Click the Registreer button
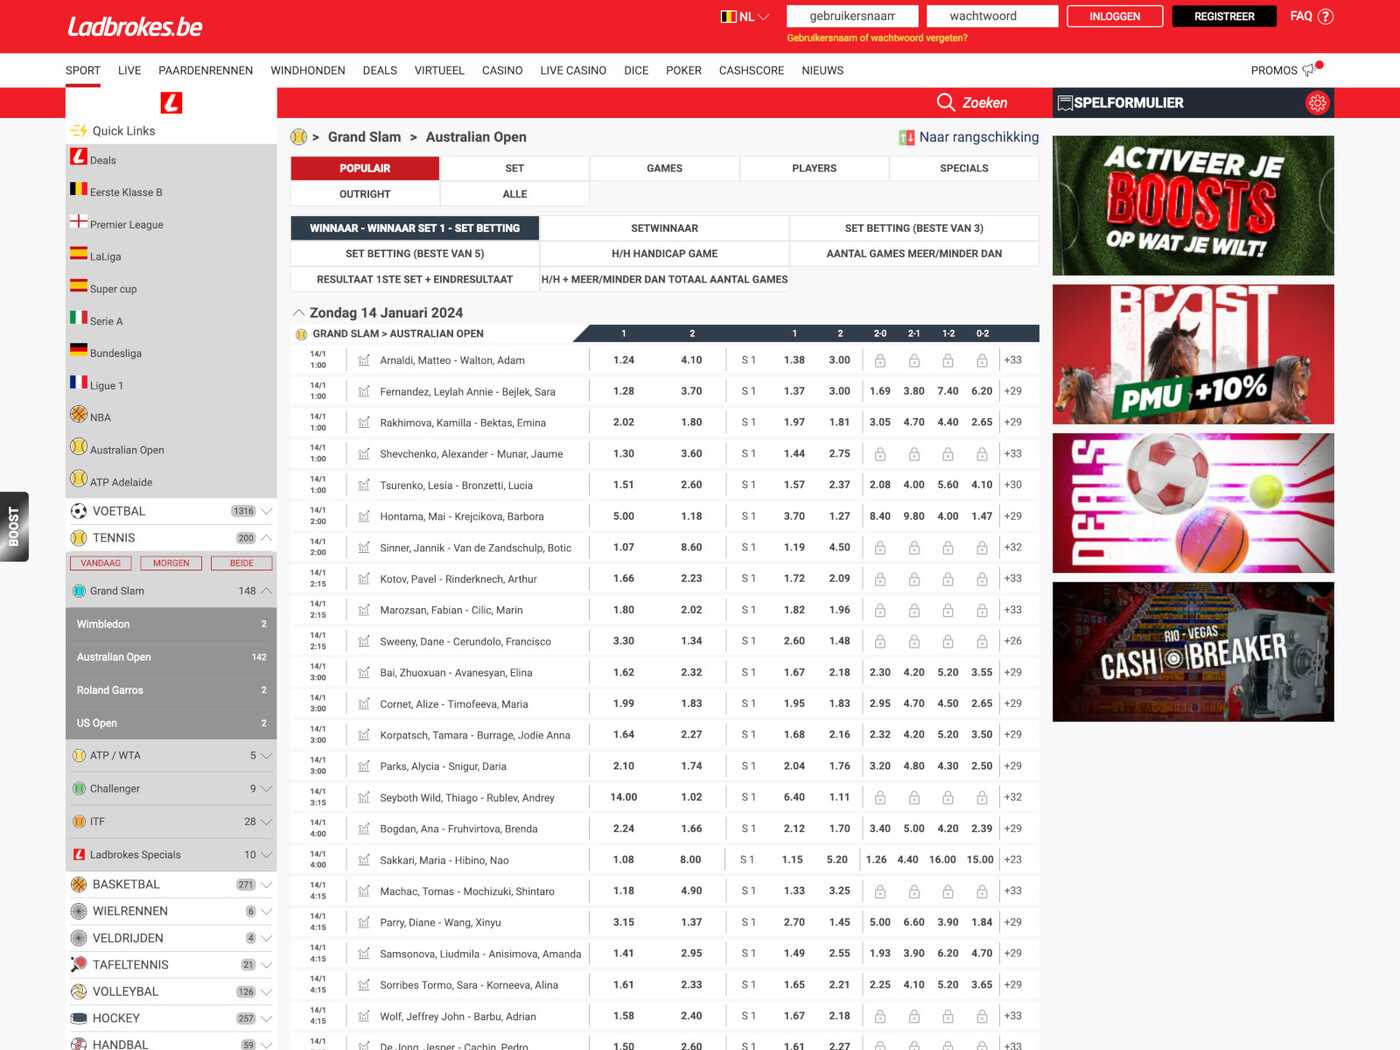This screenshot has height=1050, width=1400. click(1224, 16)
